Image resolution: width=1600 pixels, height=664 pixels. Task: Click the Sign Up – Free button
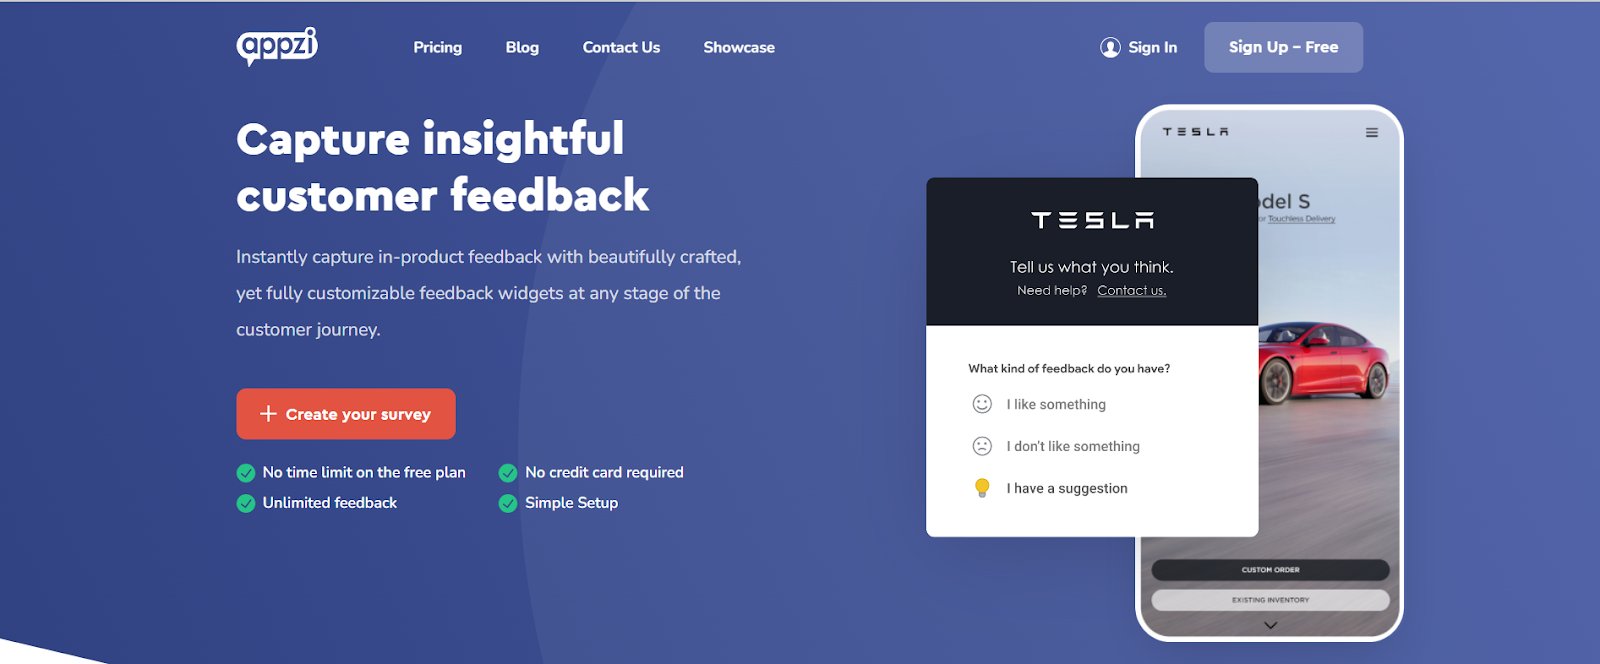1283,47
